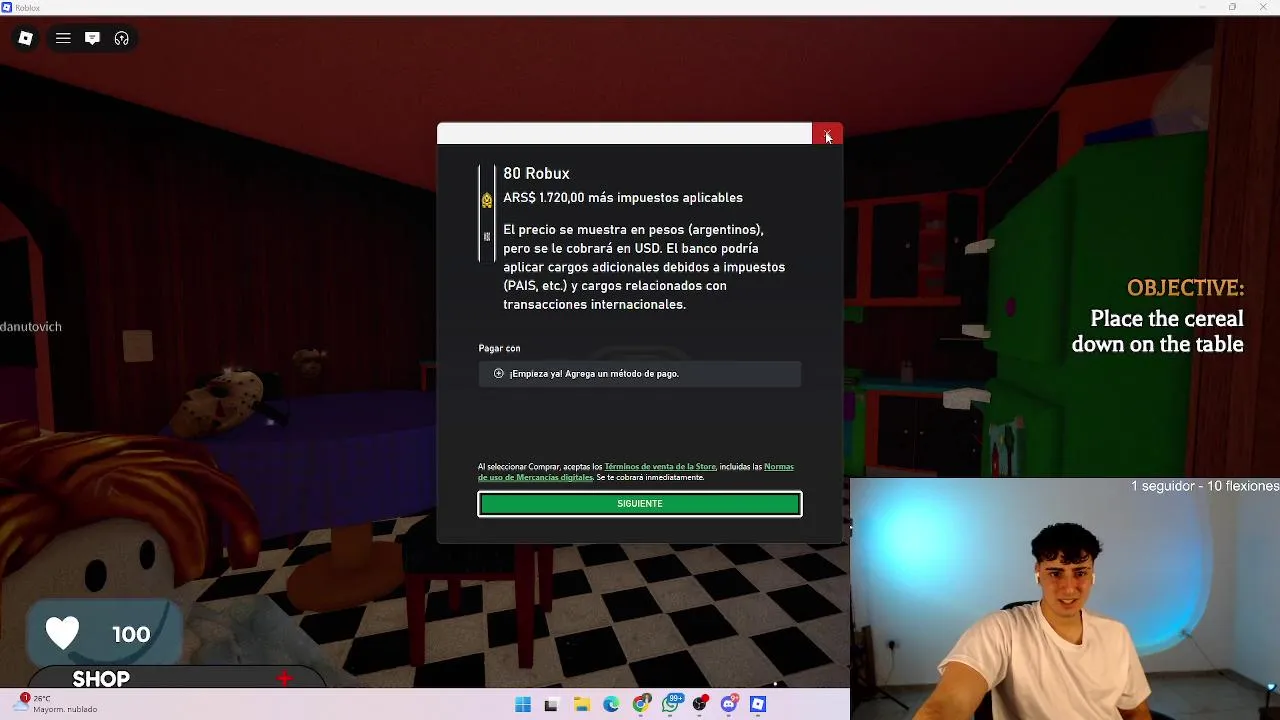Open Discord from taskbar

click(x=729, y=705)
